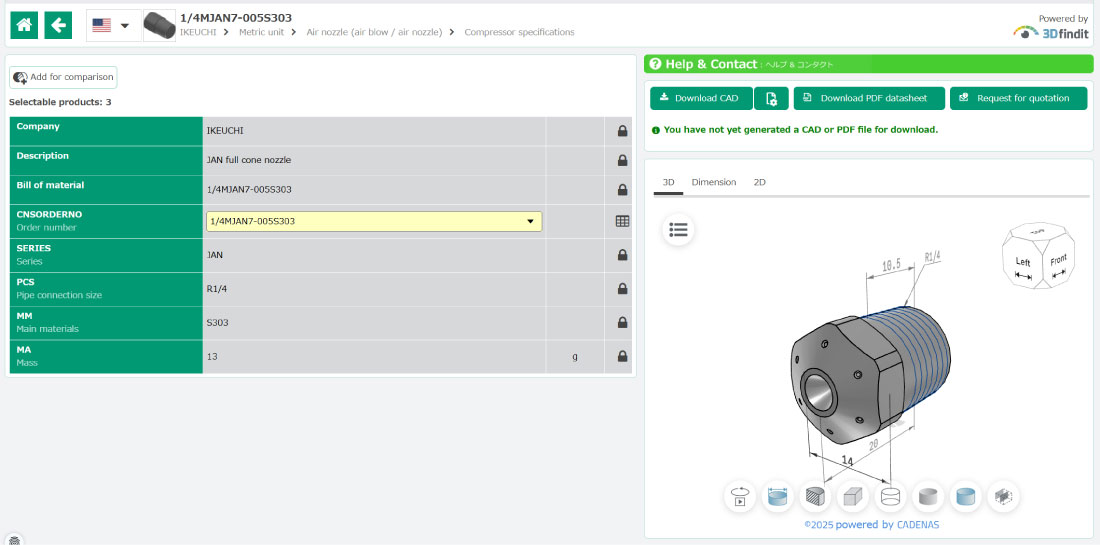Select the gray box view icon

853,497
